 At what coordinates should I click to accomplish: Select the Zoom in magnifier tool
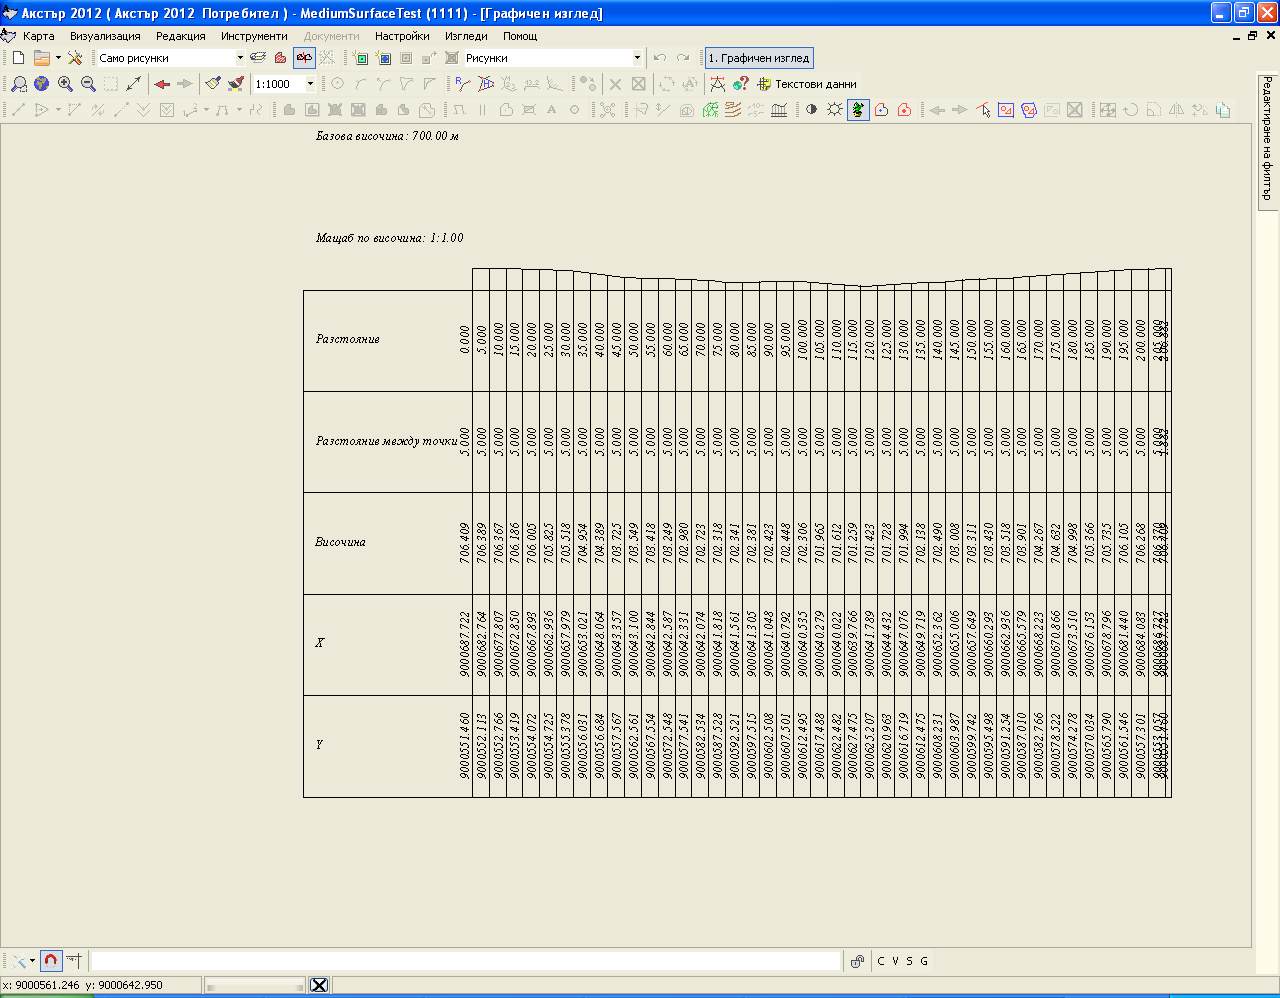pyautogui.click(x=65, y=84)
